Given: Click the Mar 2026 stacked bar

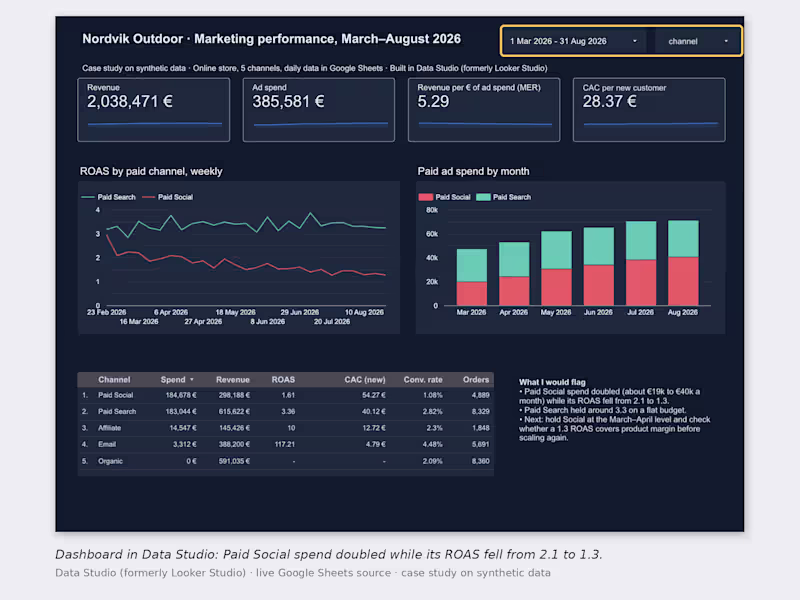Looking at the screenshot, I should click(471, 277).
